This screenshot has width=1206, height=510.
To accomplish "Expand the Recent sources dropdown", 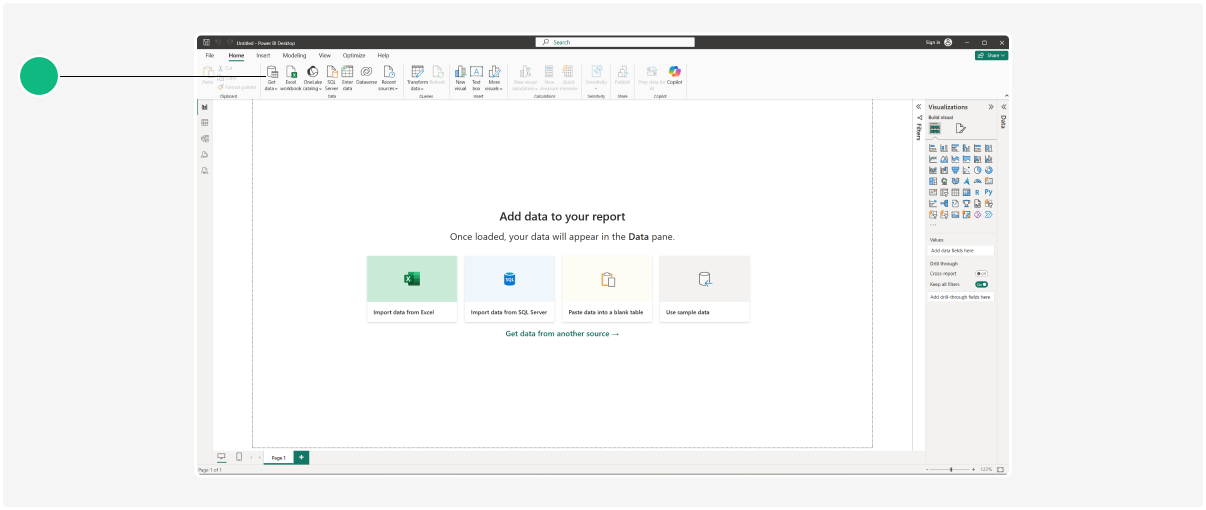I will (388, 78).
